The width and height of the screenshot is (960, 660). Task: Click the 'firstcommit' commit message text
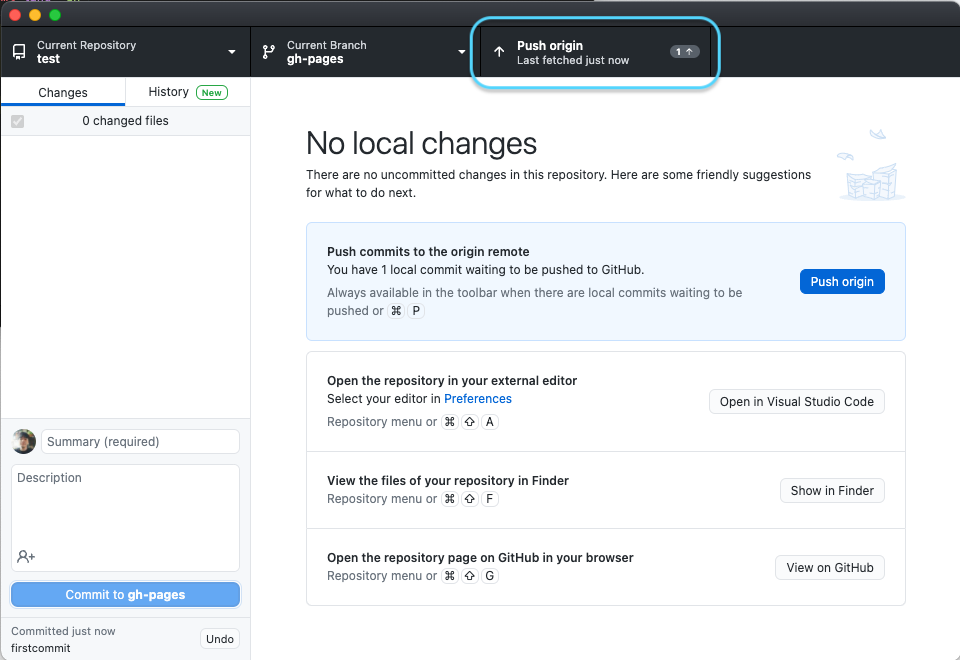click(40, 648)
